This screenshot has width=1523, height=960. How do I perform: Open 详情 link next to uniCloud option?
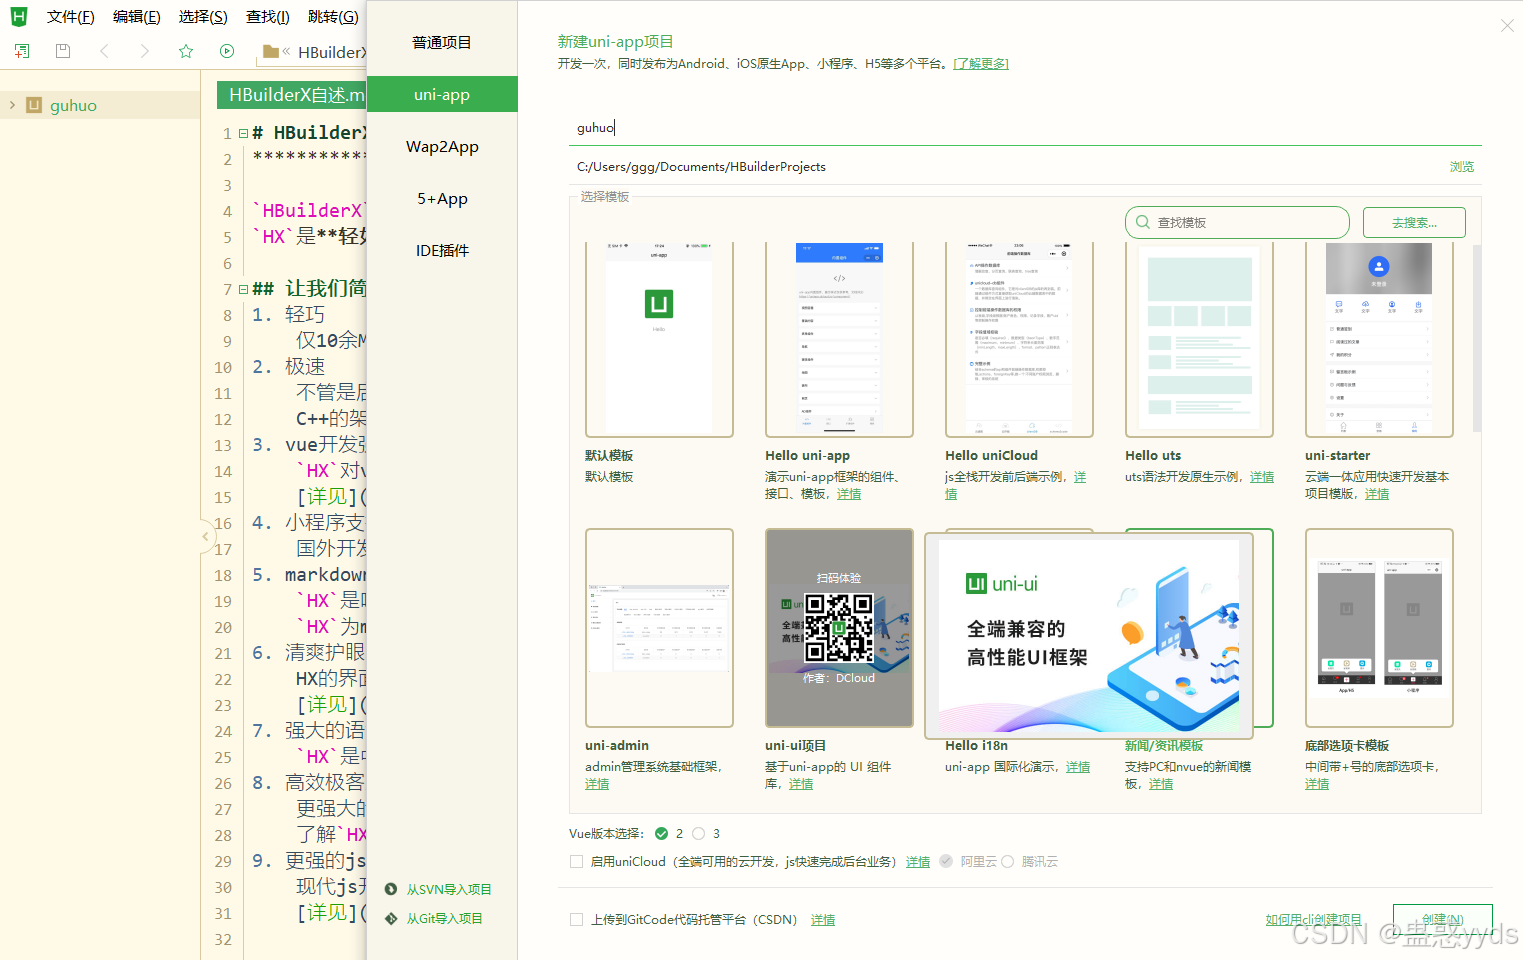(x=918, y=862)
